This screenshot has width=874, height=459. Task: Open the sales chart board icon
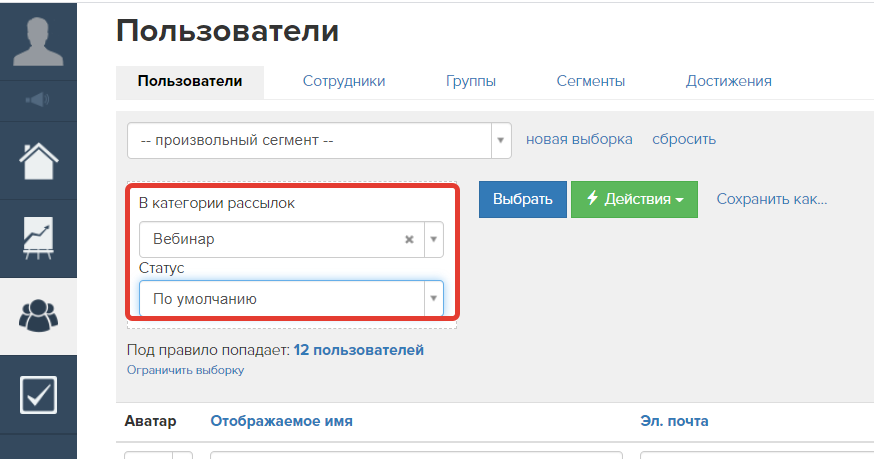pos(38,238)
